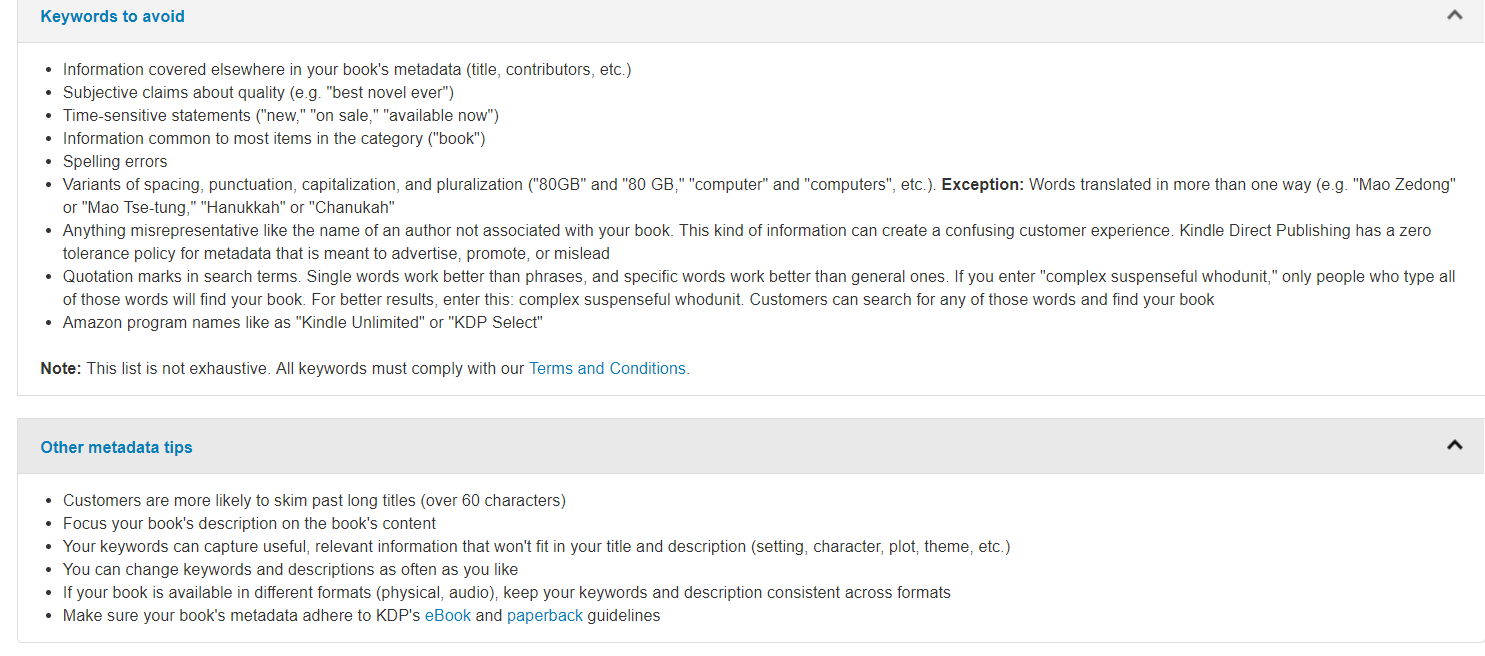Click the "Time-sensitive statements" bullet text
The image size is (1485, 656).
click(x=280, y=116)
